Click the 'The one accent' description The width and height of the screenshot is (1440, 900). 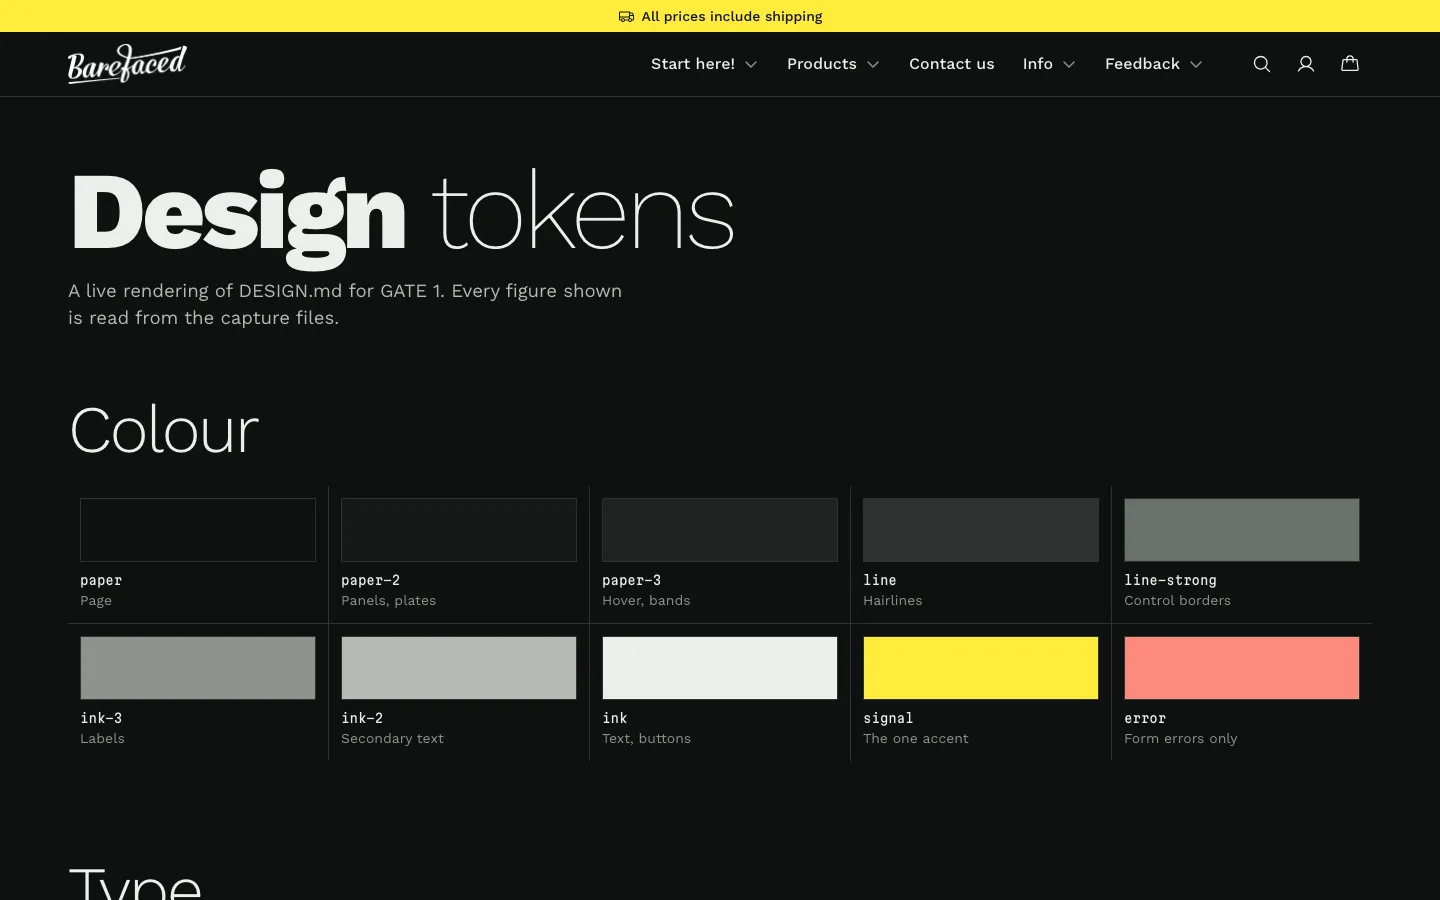[x=916, y=739]
